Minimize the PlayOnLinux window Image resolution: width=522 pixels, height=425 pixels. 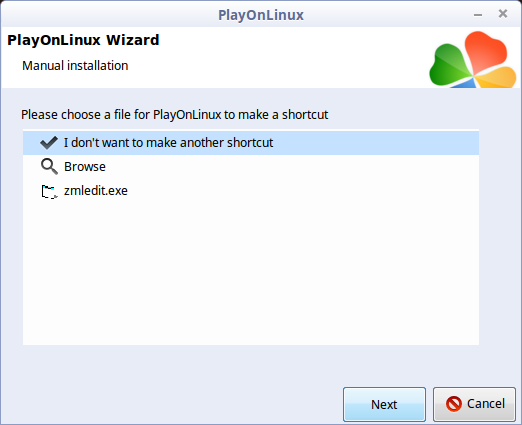[x=478, y=15]
